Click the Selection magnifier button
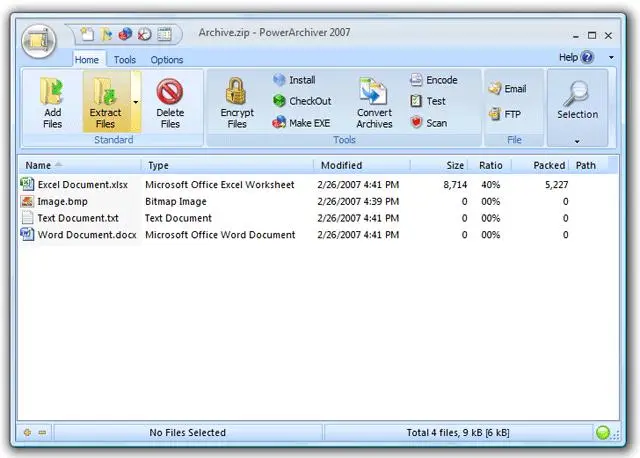 pyautogui.click(x=577, y=100)
